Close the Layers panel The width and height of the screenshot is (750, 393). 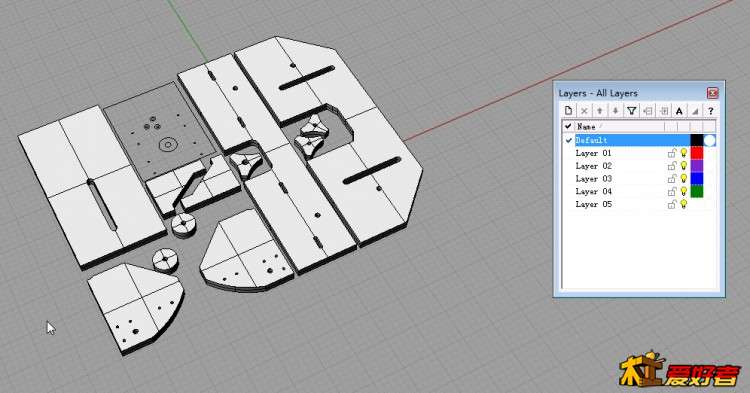[713, 93]
